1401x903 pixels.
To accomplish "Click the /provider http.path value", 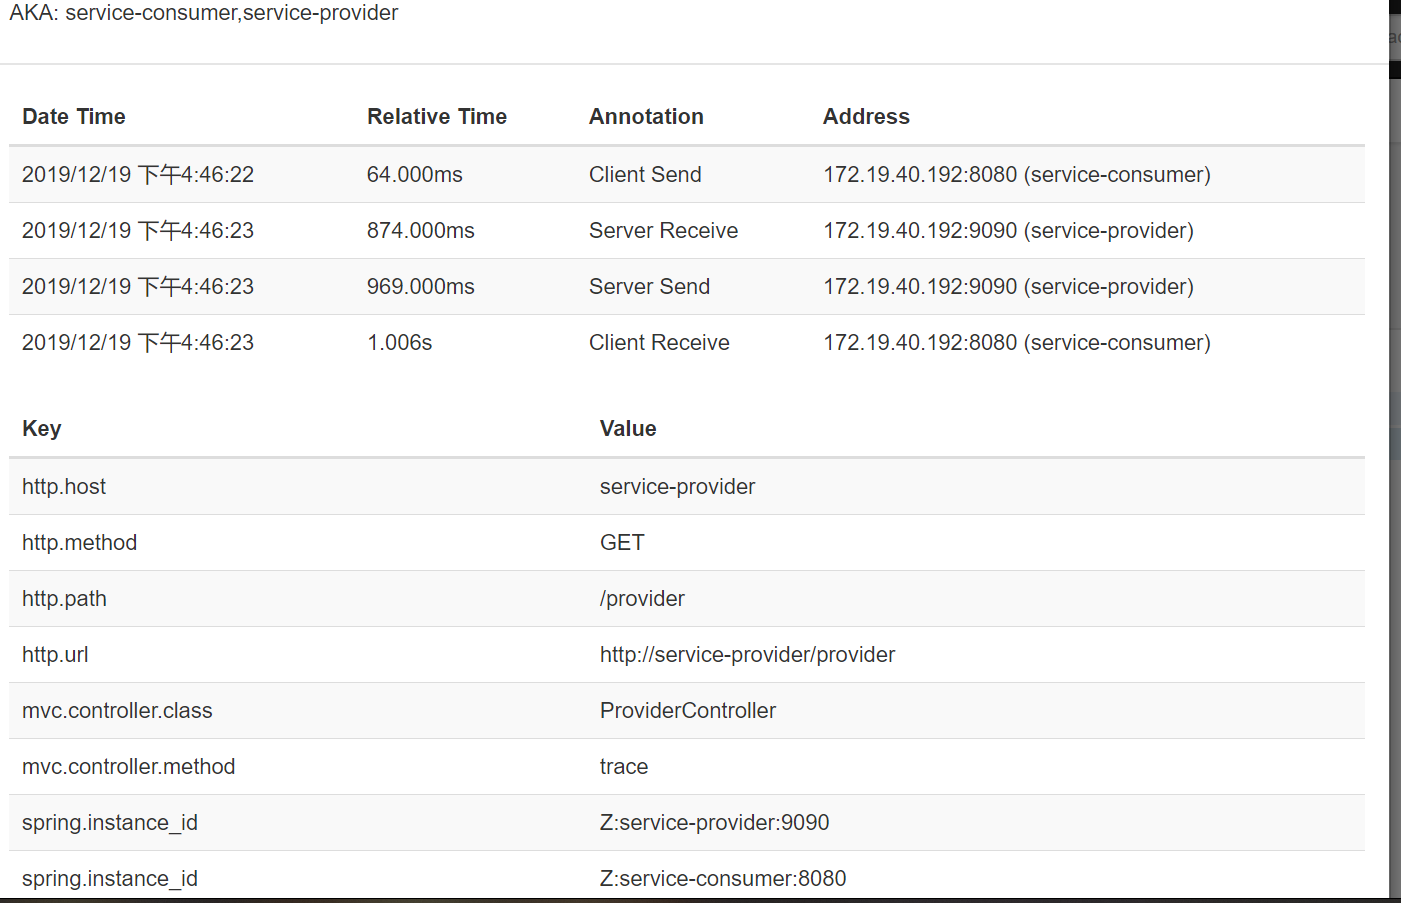I will [x=642, y=599].
